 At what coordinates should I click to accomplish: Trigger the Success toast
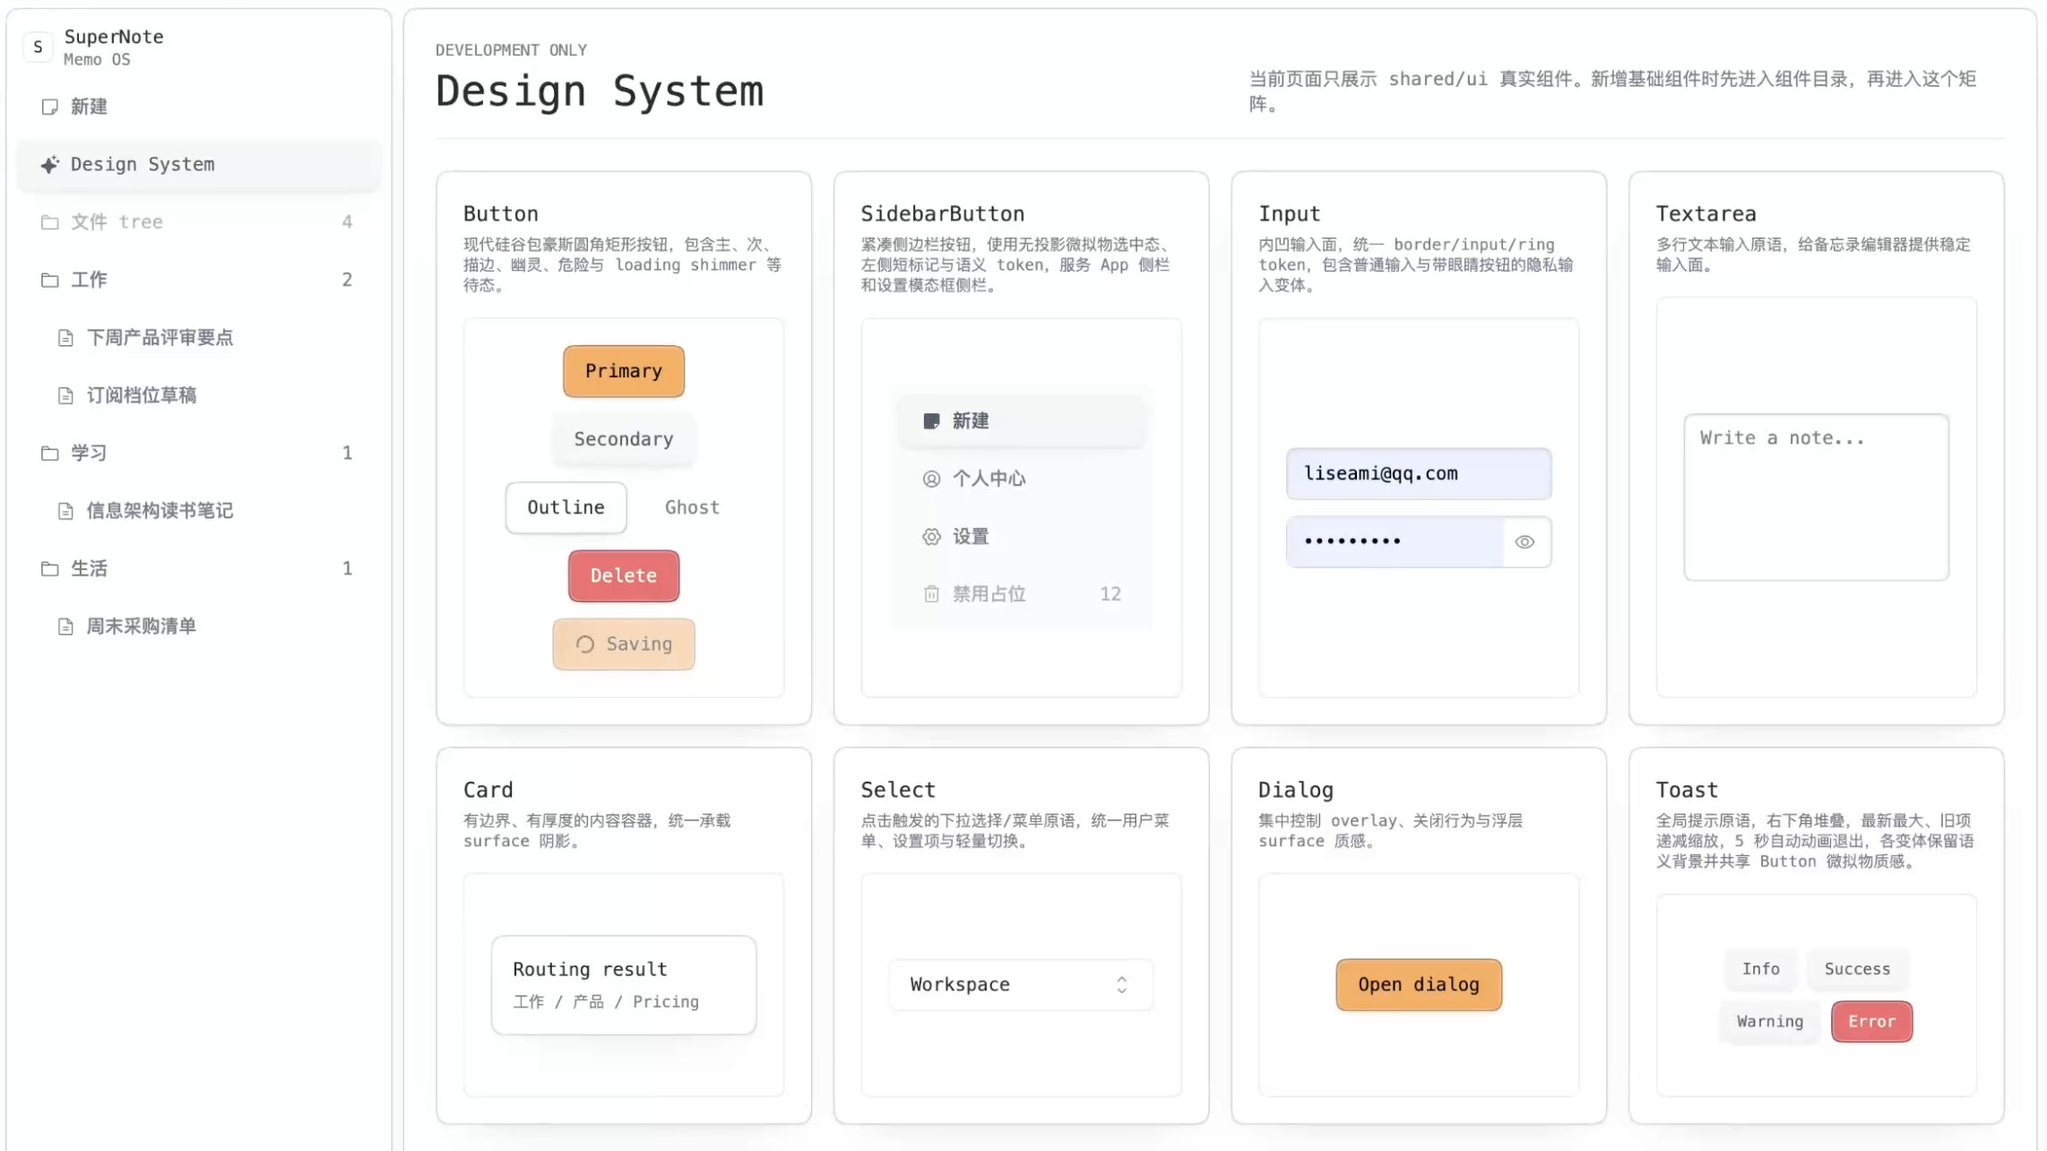[x=1857, y=969]
